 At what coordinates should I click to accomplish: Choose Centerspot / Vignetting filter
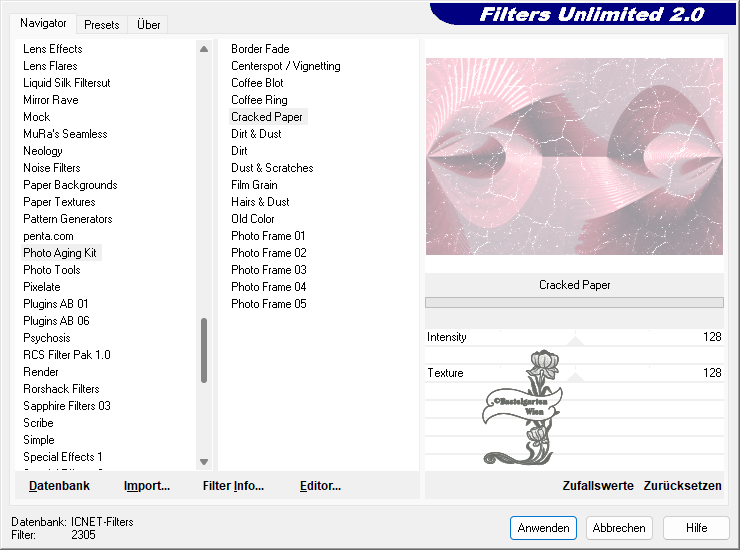(286, 66)
